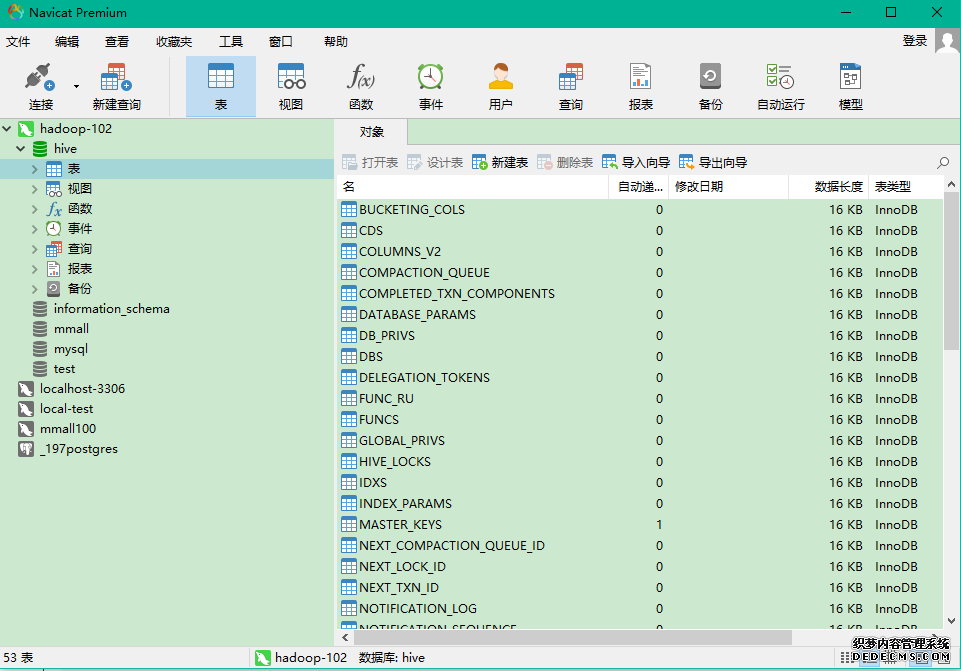Click the 用户 (User) toolbar icon

pyautogui.click(x=501, y=78)
